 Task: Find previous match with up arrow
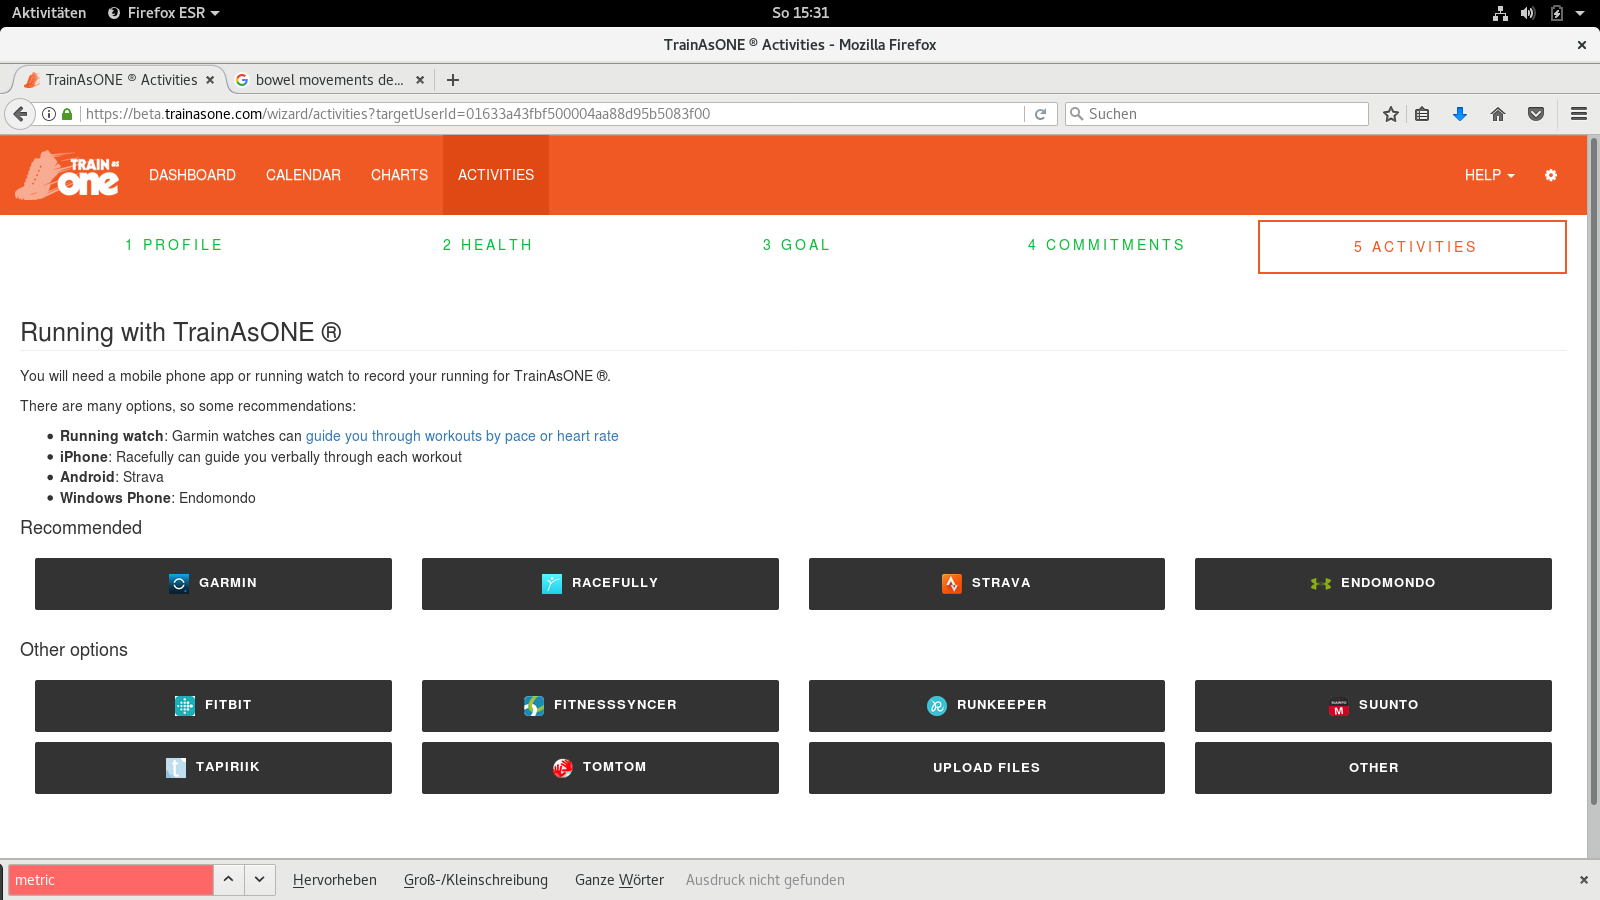(x=228, y=880)
